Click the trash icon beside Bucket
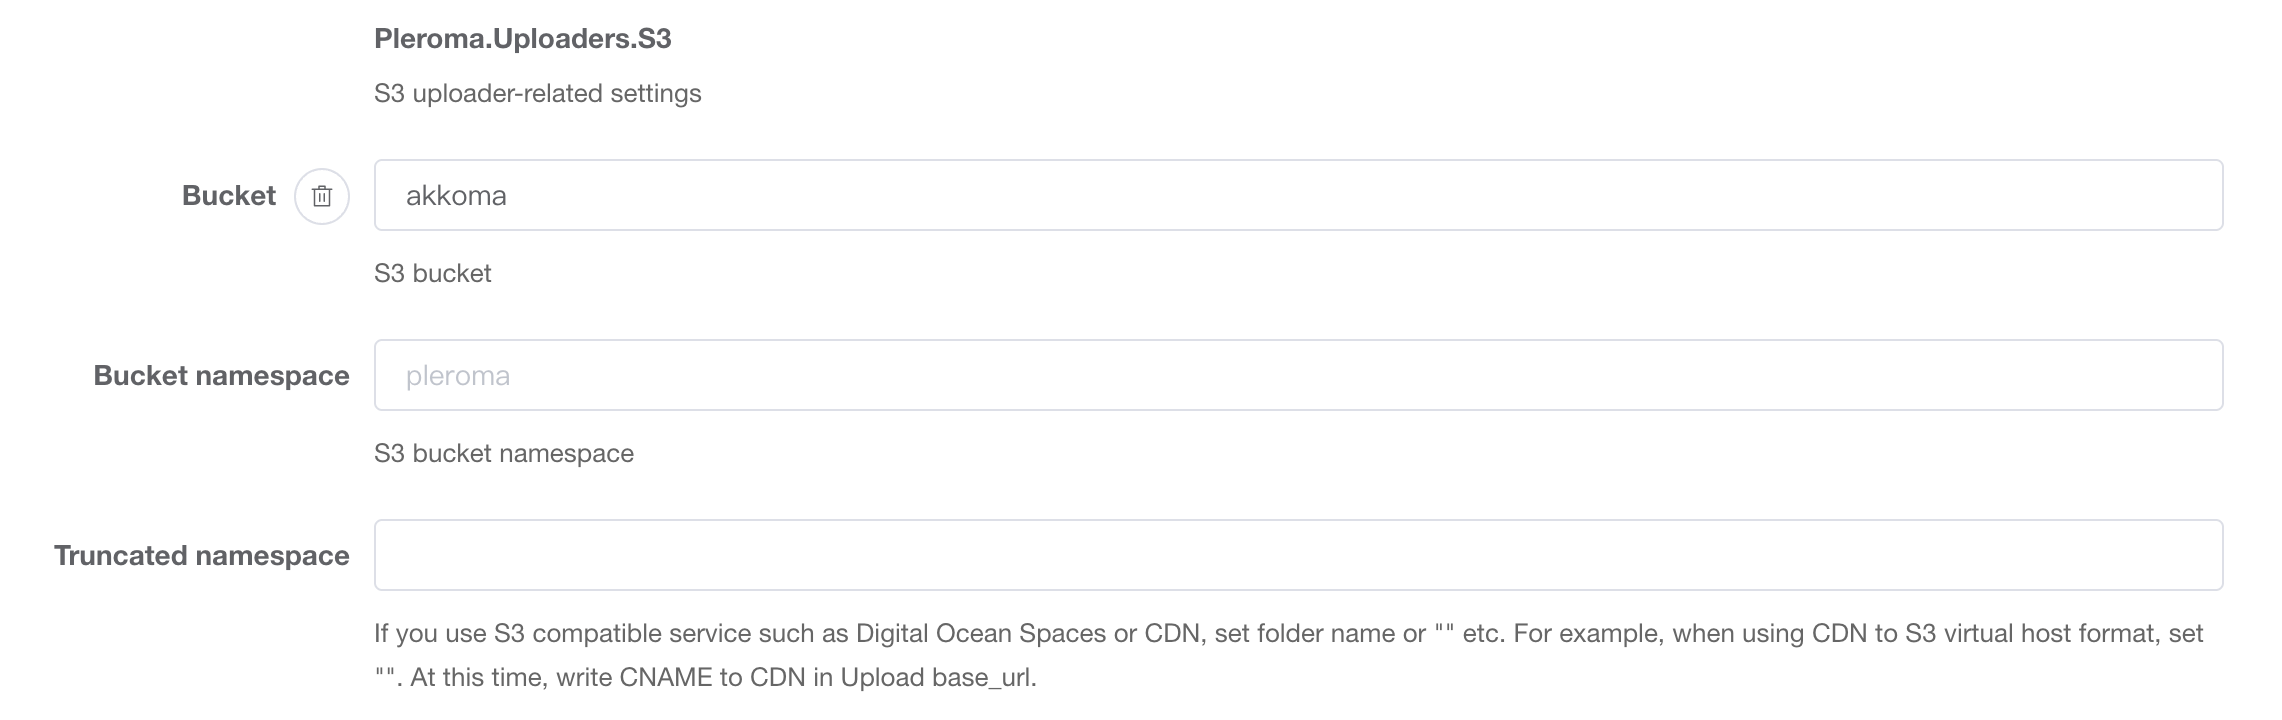This screenshot has height=720, width=2282. click(321, 196)
